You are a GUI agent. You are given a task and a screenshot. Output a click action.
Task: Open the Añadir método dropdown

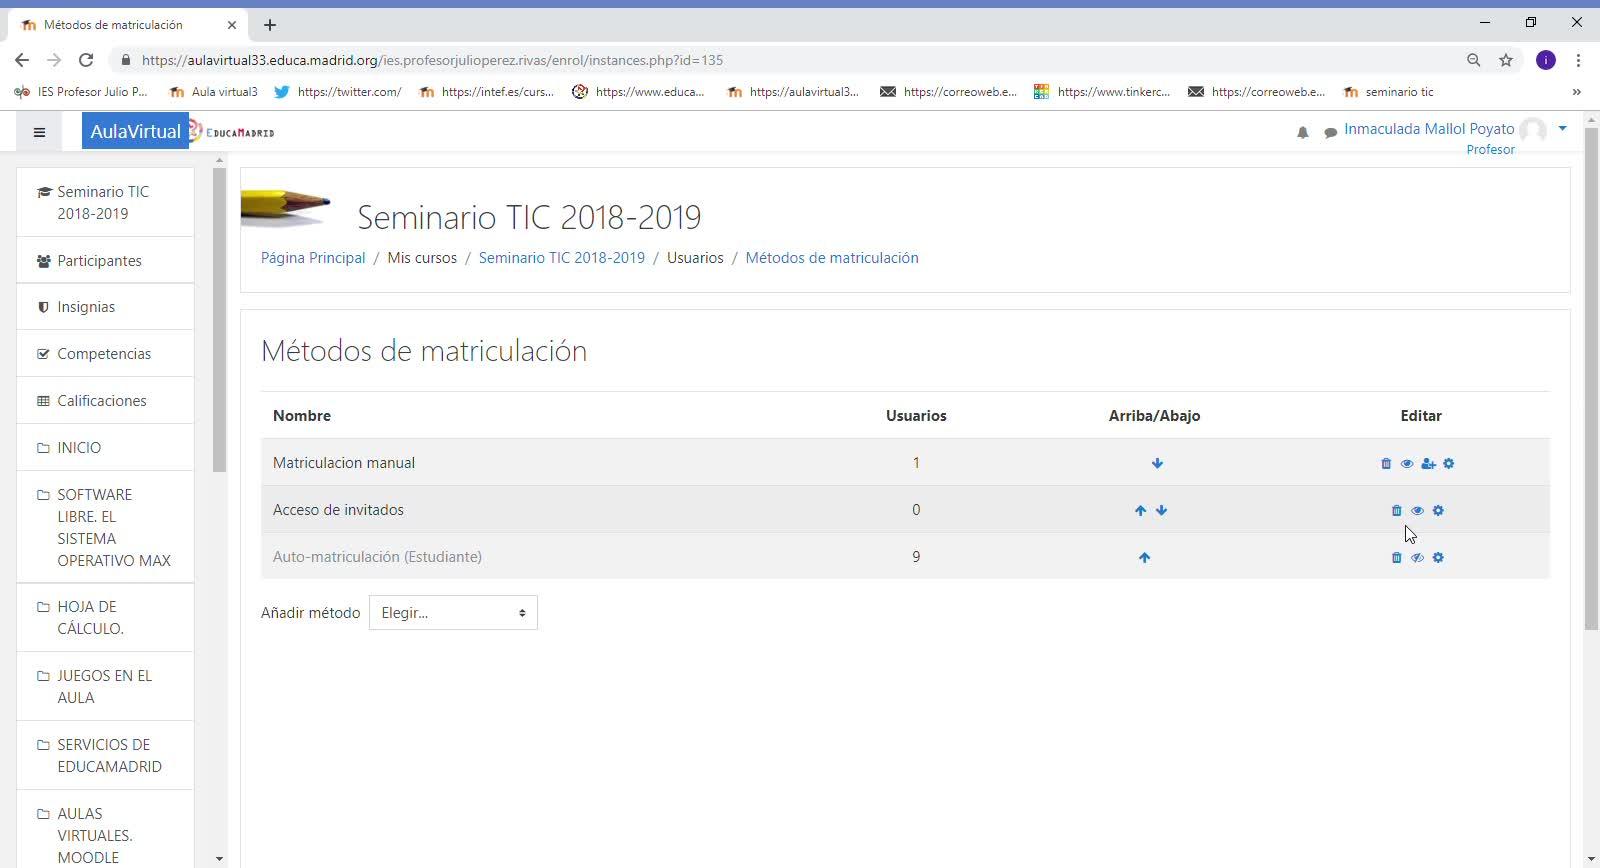tap(453, 613)
